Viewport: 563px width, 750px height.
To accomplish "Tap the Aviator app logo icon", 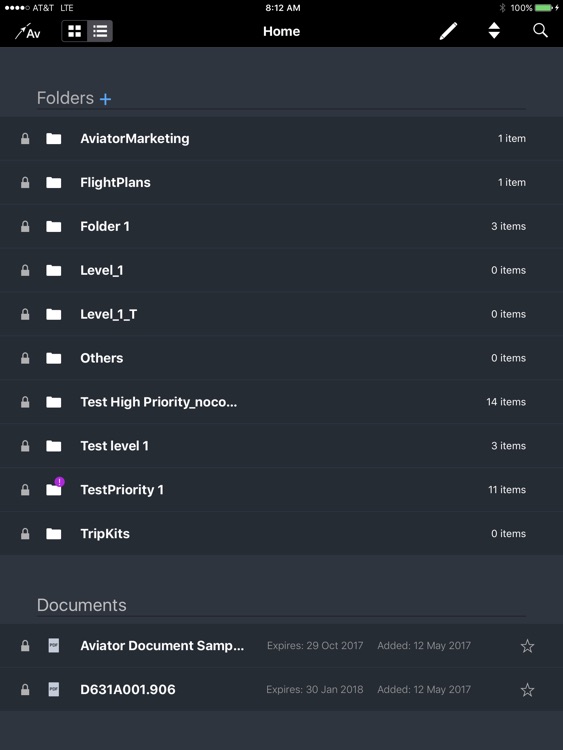I will click(27, 32).
